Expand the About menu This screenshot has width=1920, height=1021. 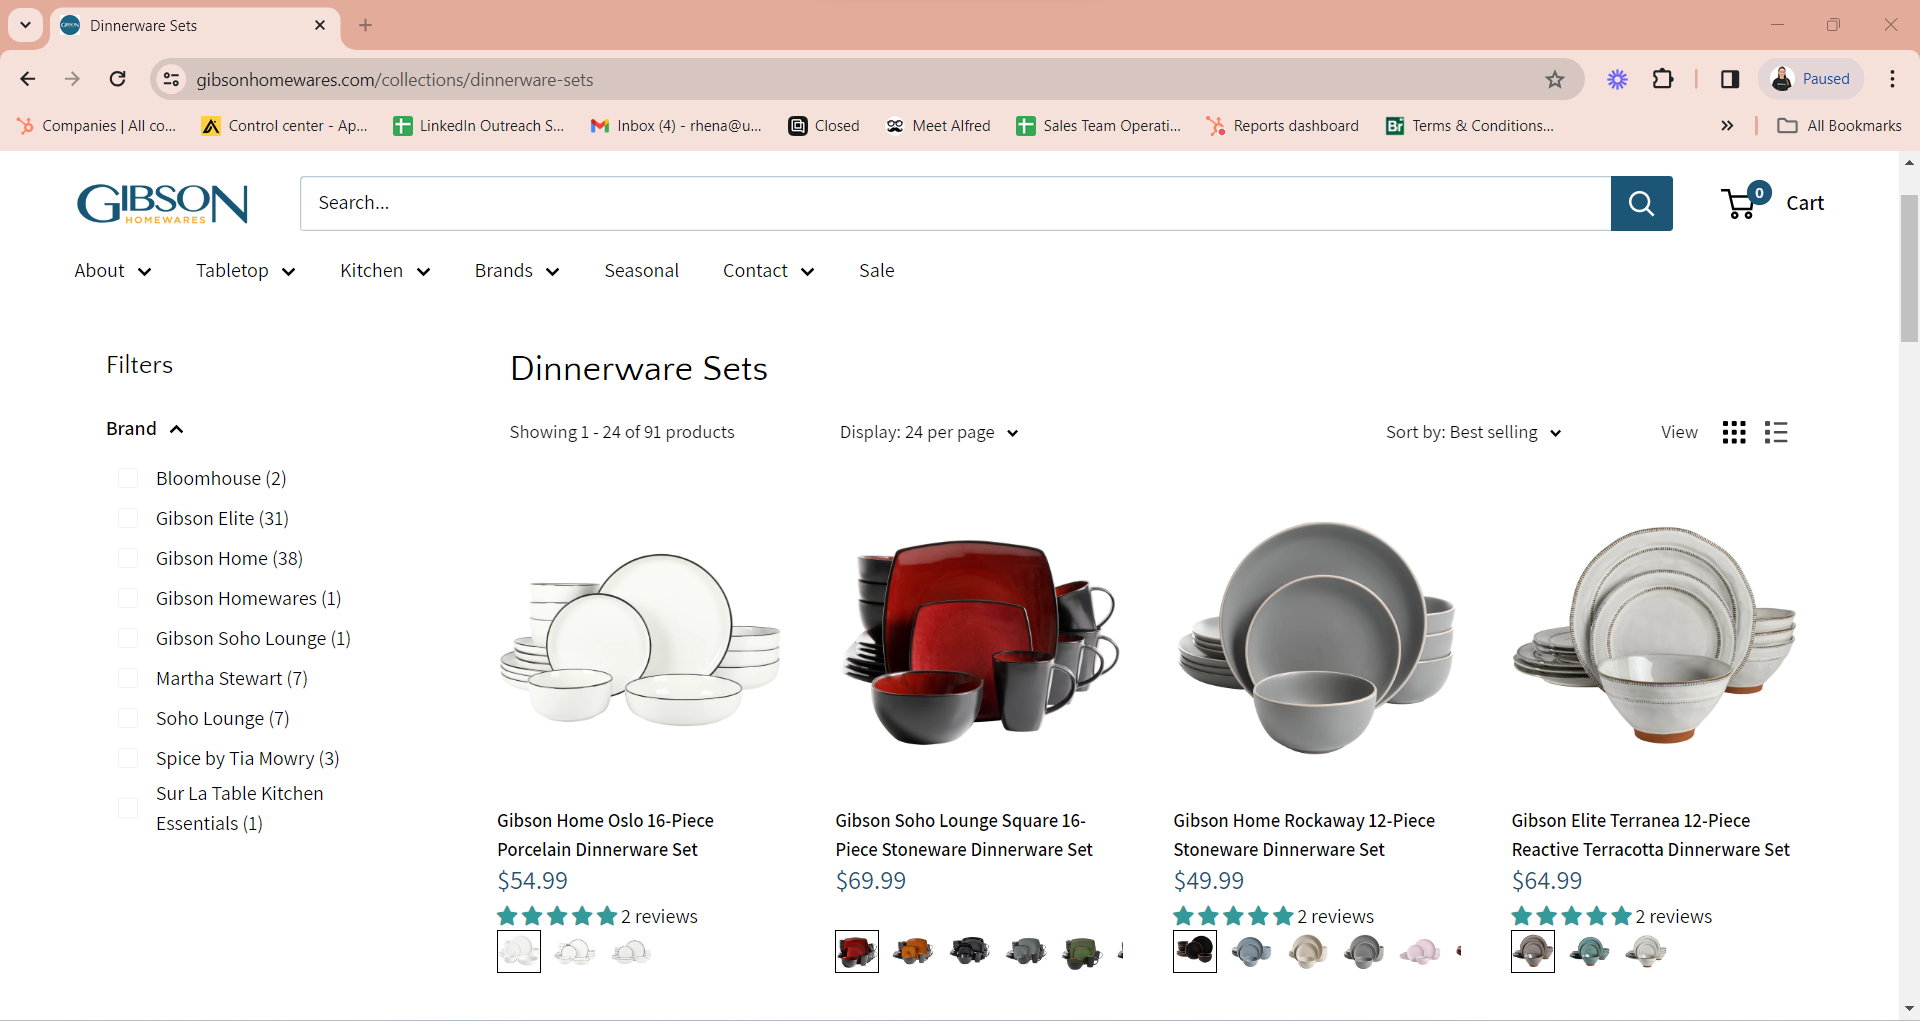[113, 271]
